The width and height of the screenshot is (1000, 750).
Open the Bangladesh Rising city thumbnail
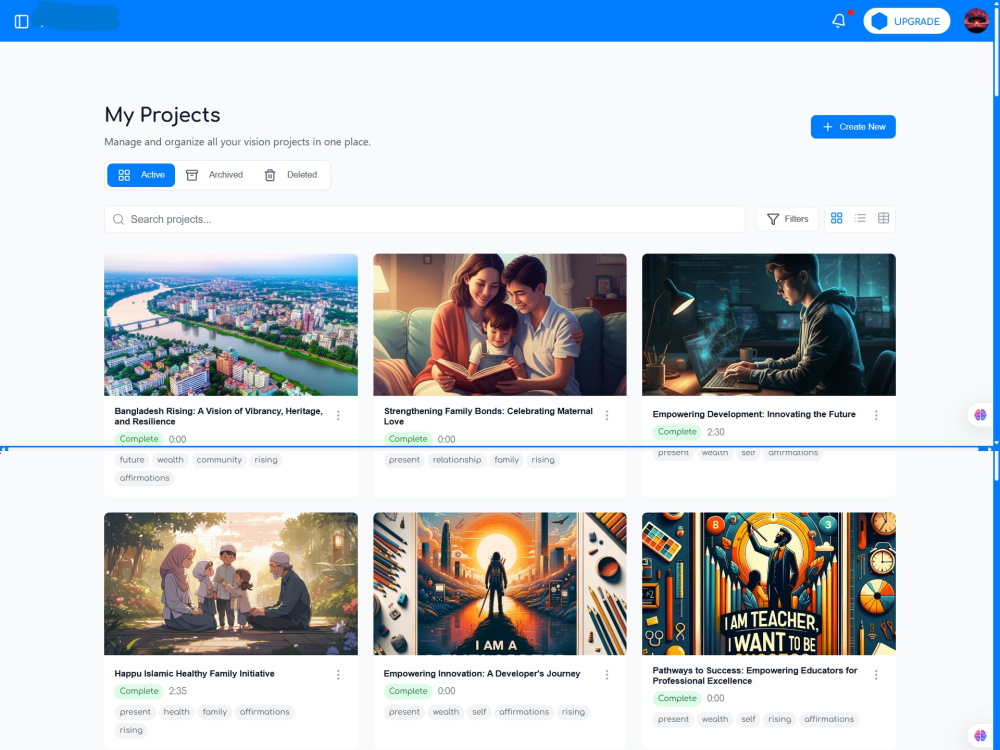click(231, 325)
